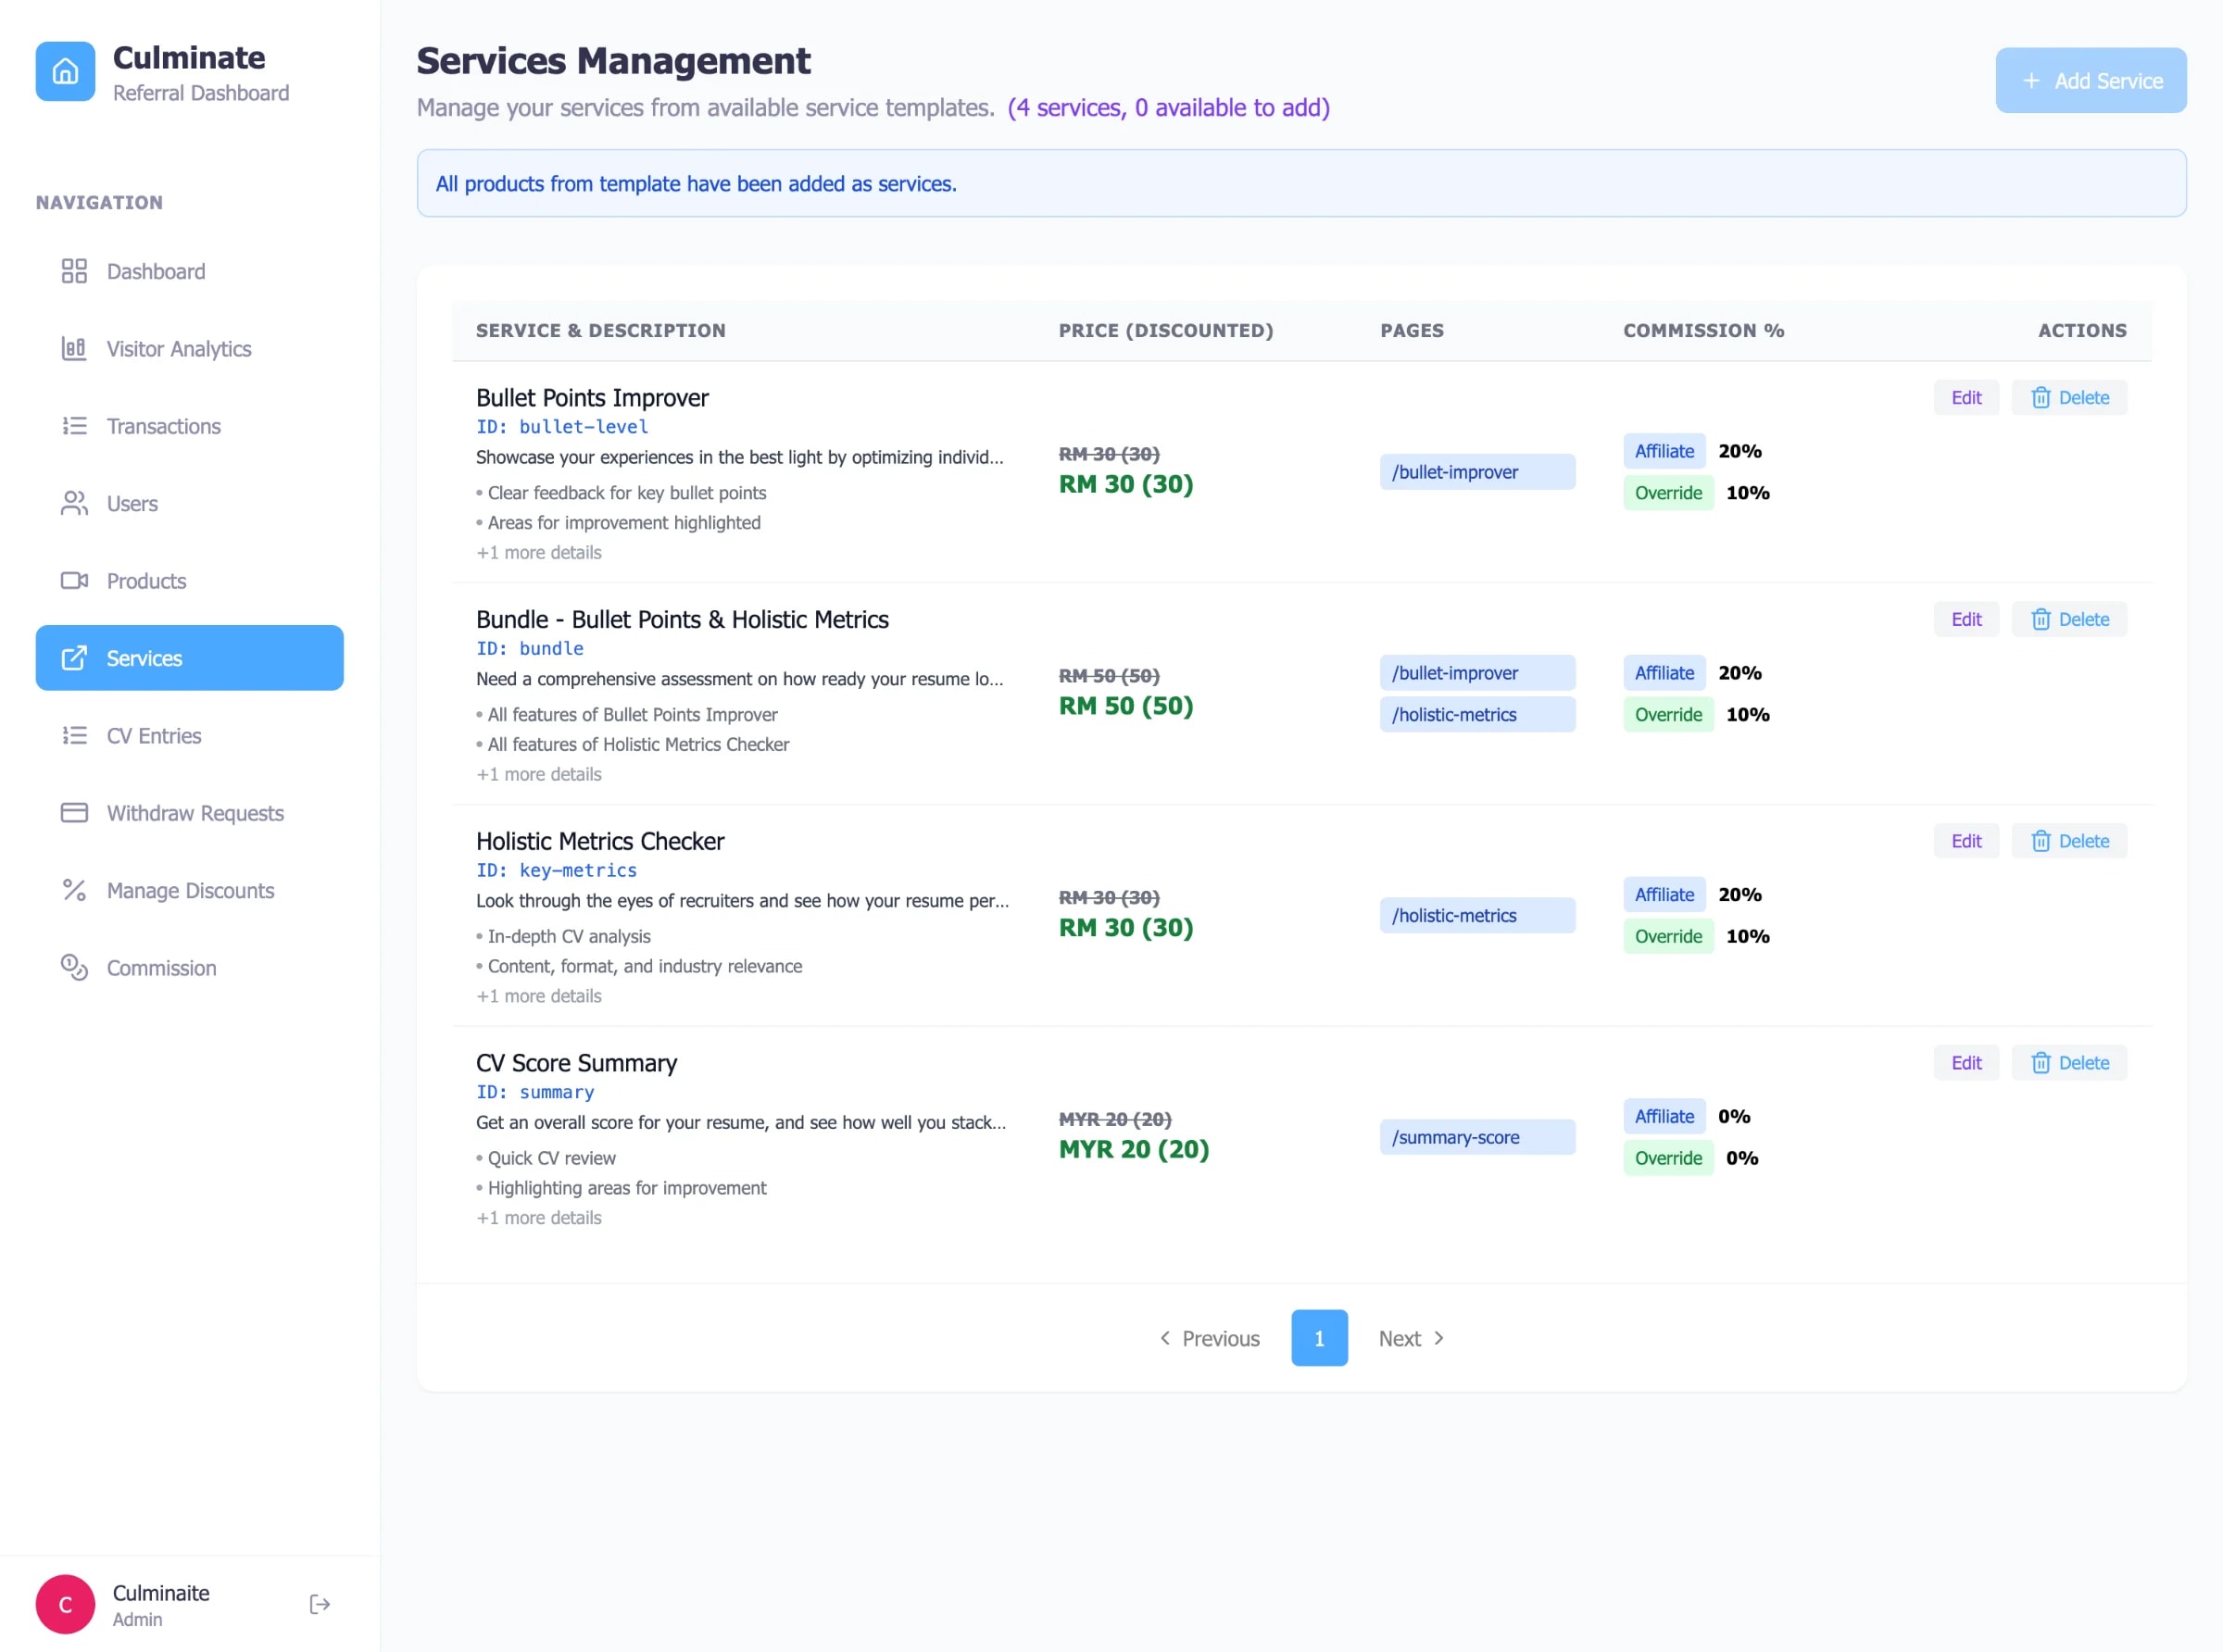Click '(4 services, 0 available to add)' text

[x=1168, y=108]
